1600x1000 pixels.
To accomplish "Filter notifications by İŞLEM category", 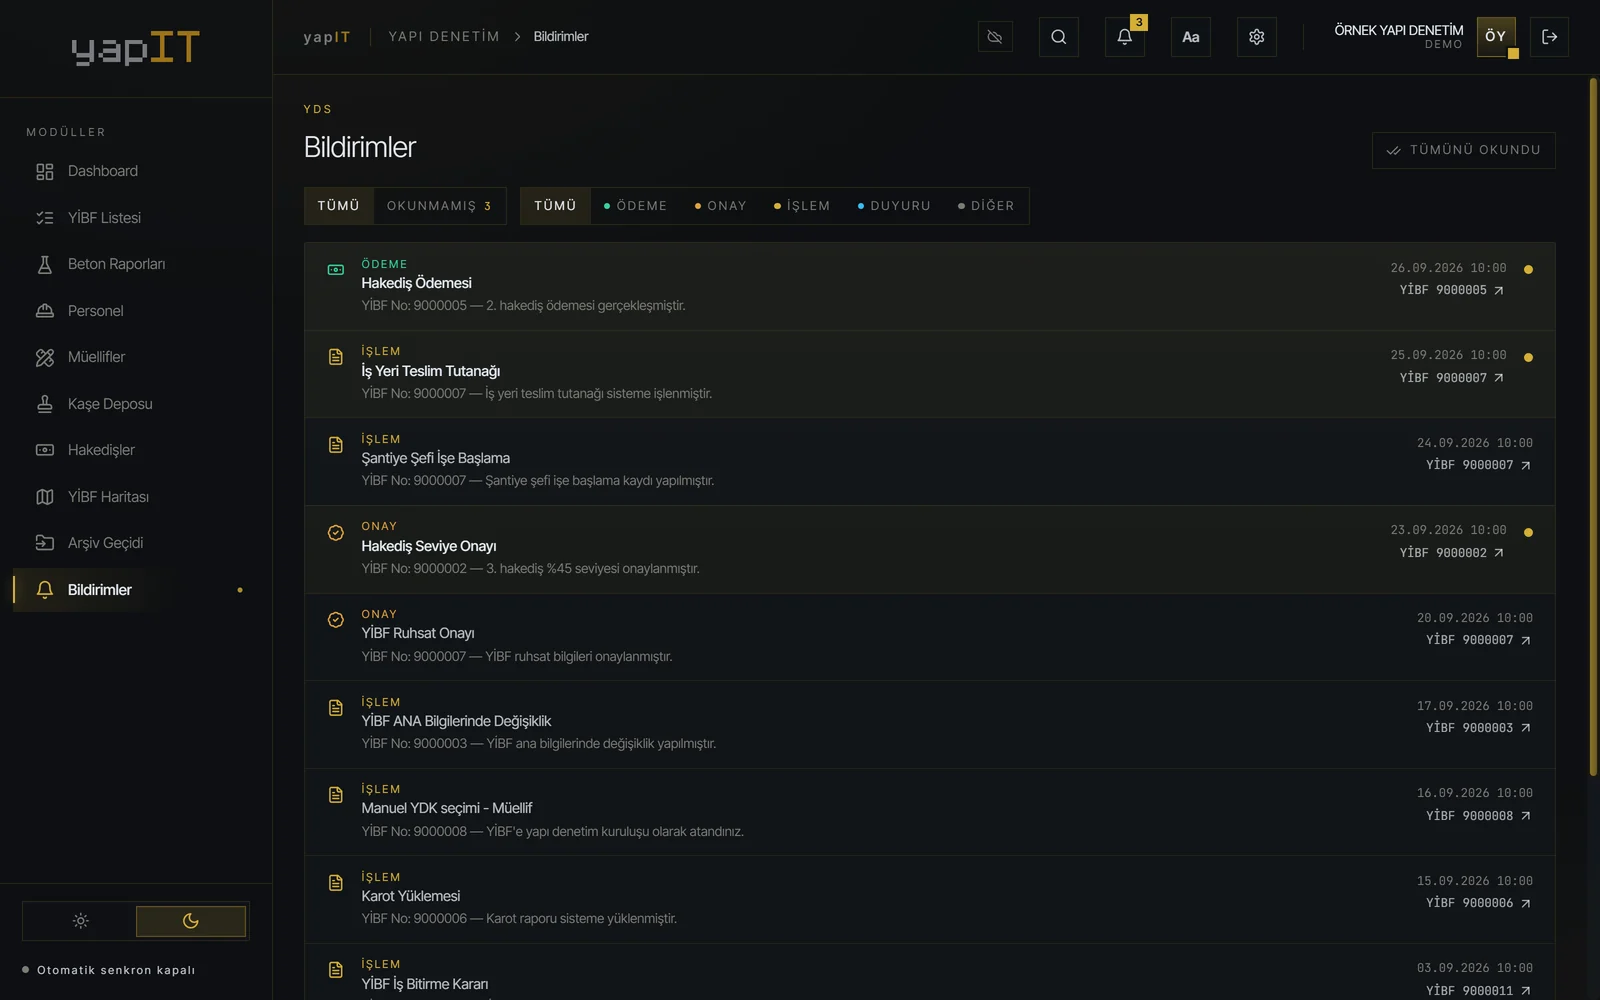I will (802, 206).
